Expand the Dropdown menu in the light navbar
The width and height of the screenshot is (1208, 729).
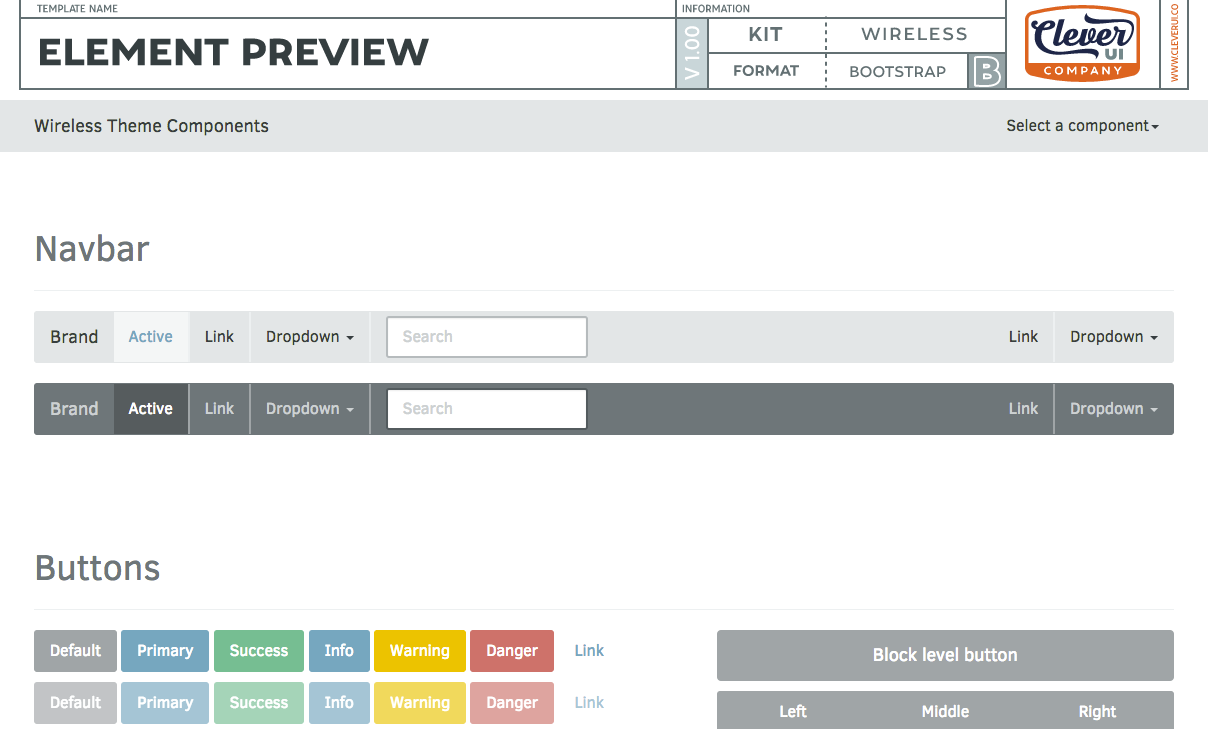point(309,337)
